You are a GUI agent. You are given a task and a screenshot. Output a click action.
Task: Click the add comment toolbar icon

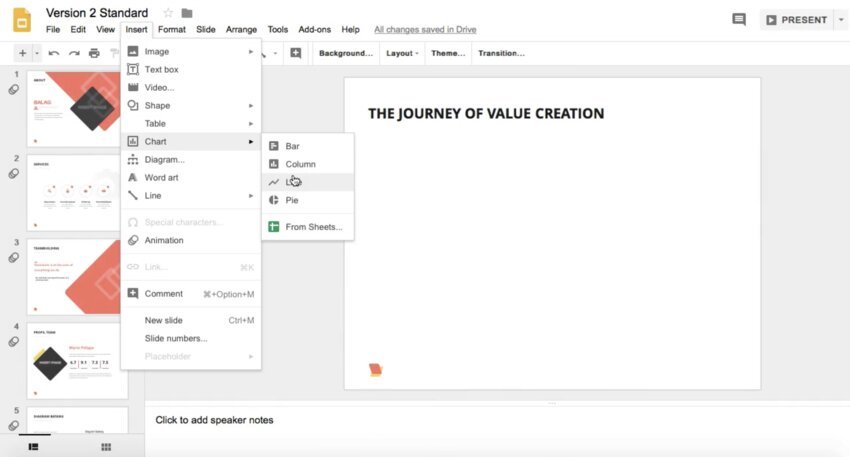click(x=295, y=53)
